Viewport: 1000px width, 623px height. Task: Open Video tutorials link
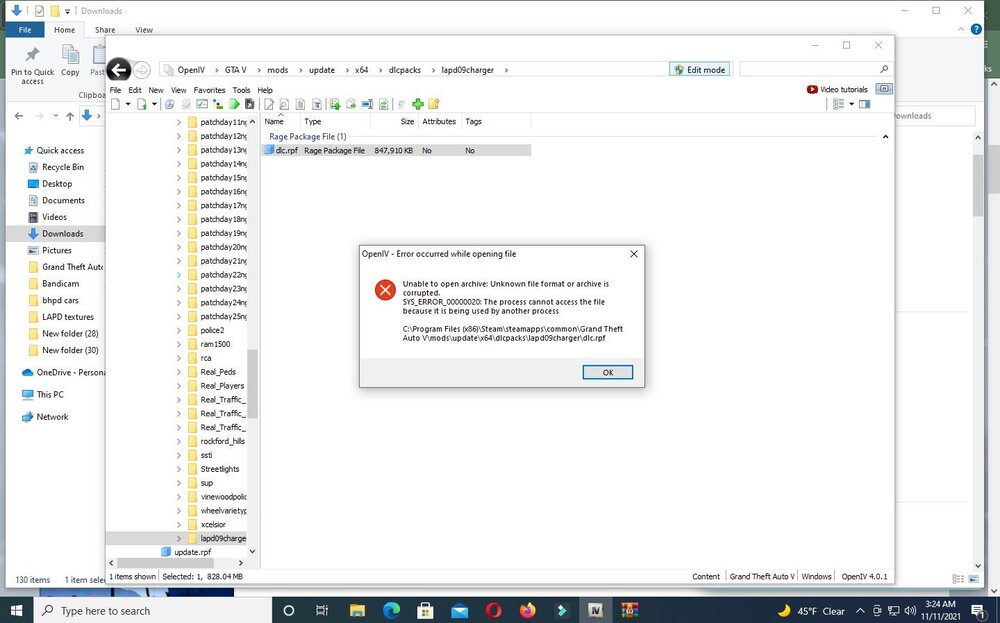pyautogui.click(x=837, y=89)
